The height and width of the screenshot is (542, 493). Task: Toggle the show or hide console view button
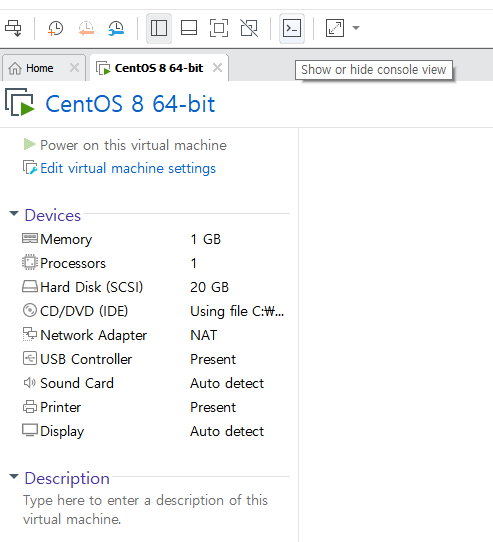[x=292, y=28]
